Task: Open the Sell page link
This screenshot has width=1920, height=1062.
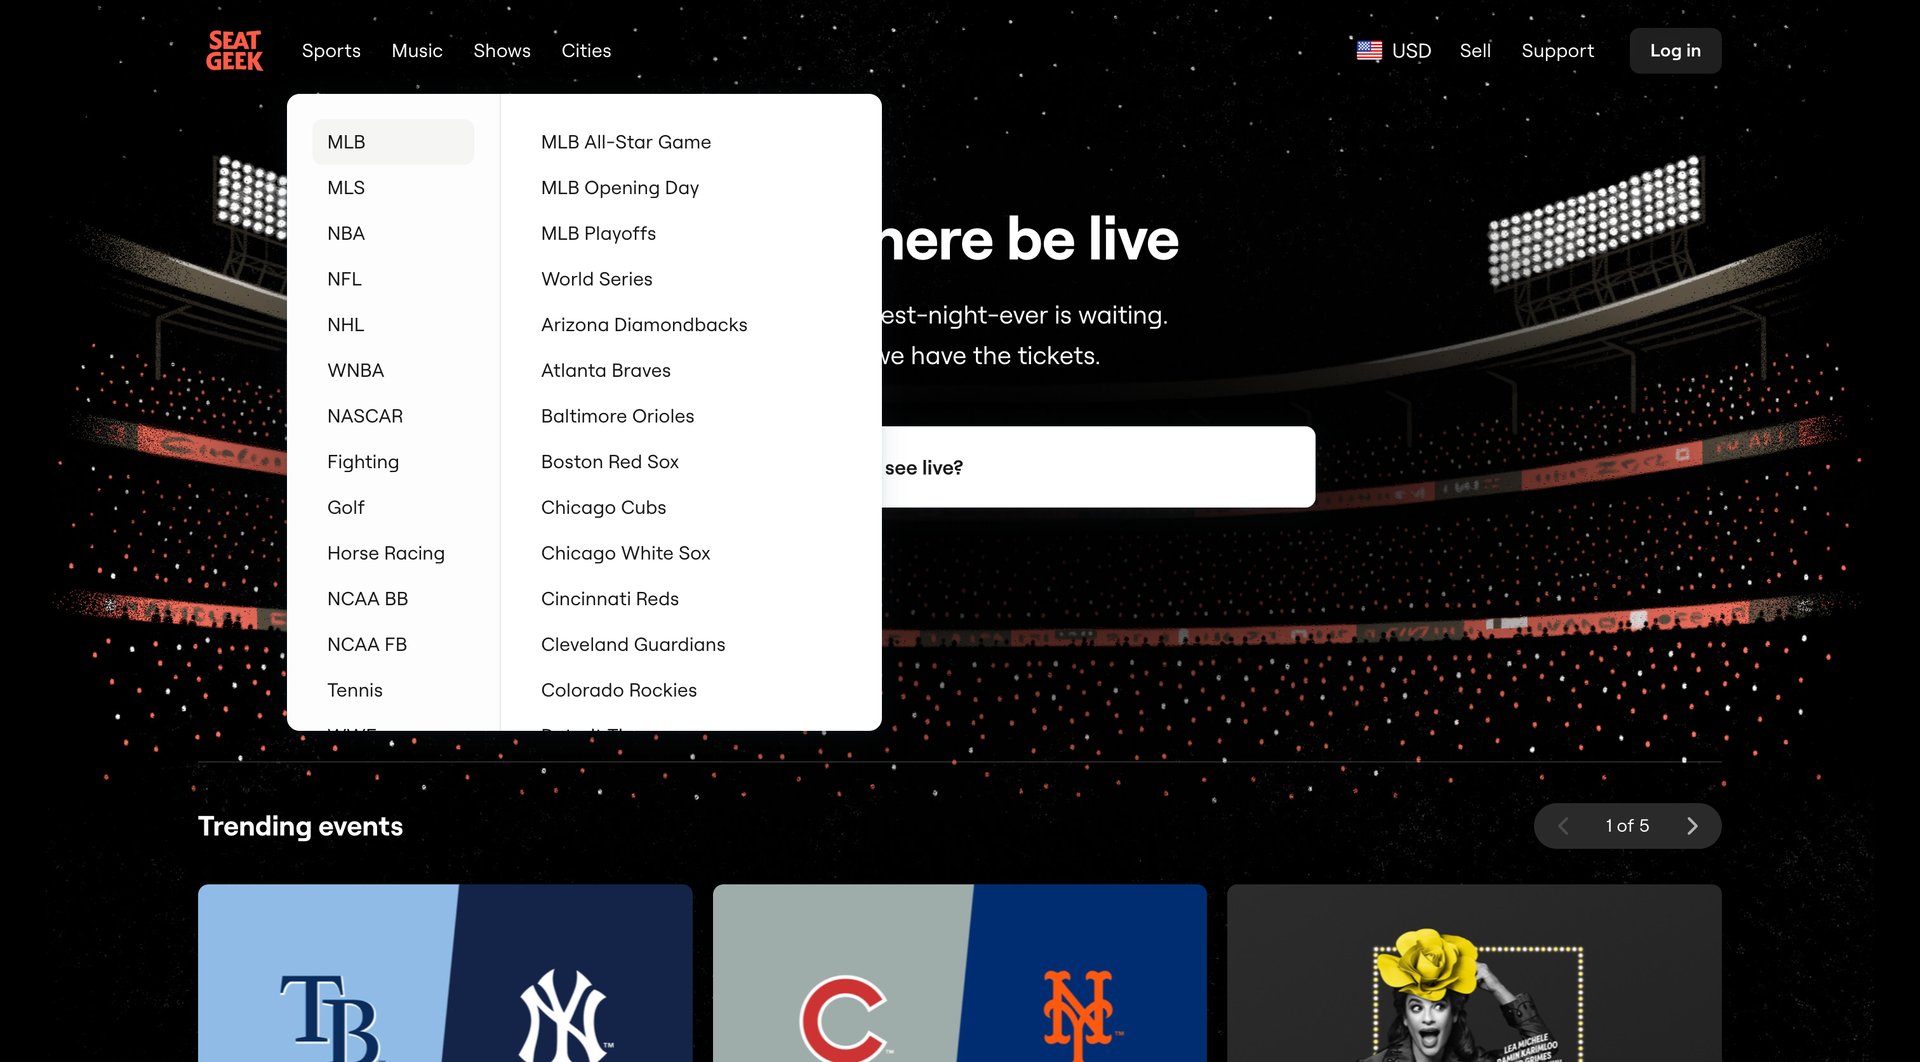Action: [x=1475, y=50]
